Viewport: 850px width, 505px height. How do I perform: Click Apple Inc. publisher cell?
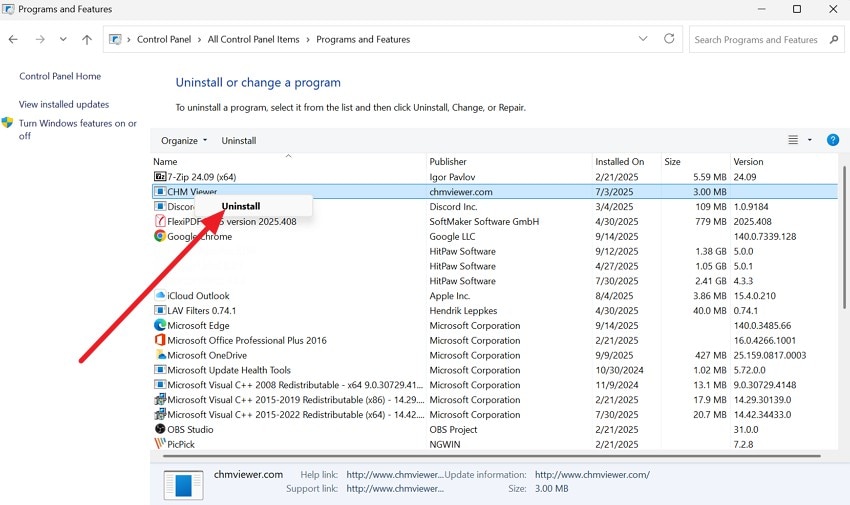[x=449, y=295]
